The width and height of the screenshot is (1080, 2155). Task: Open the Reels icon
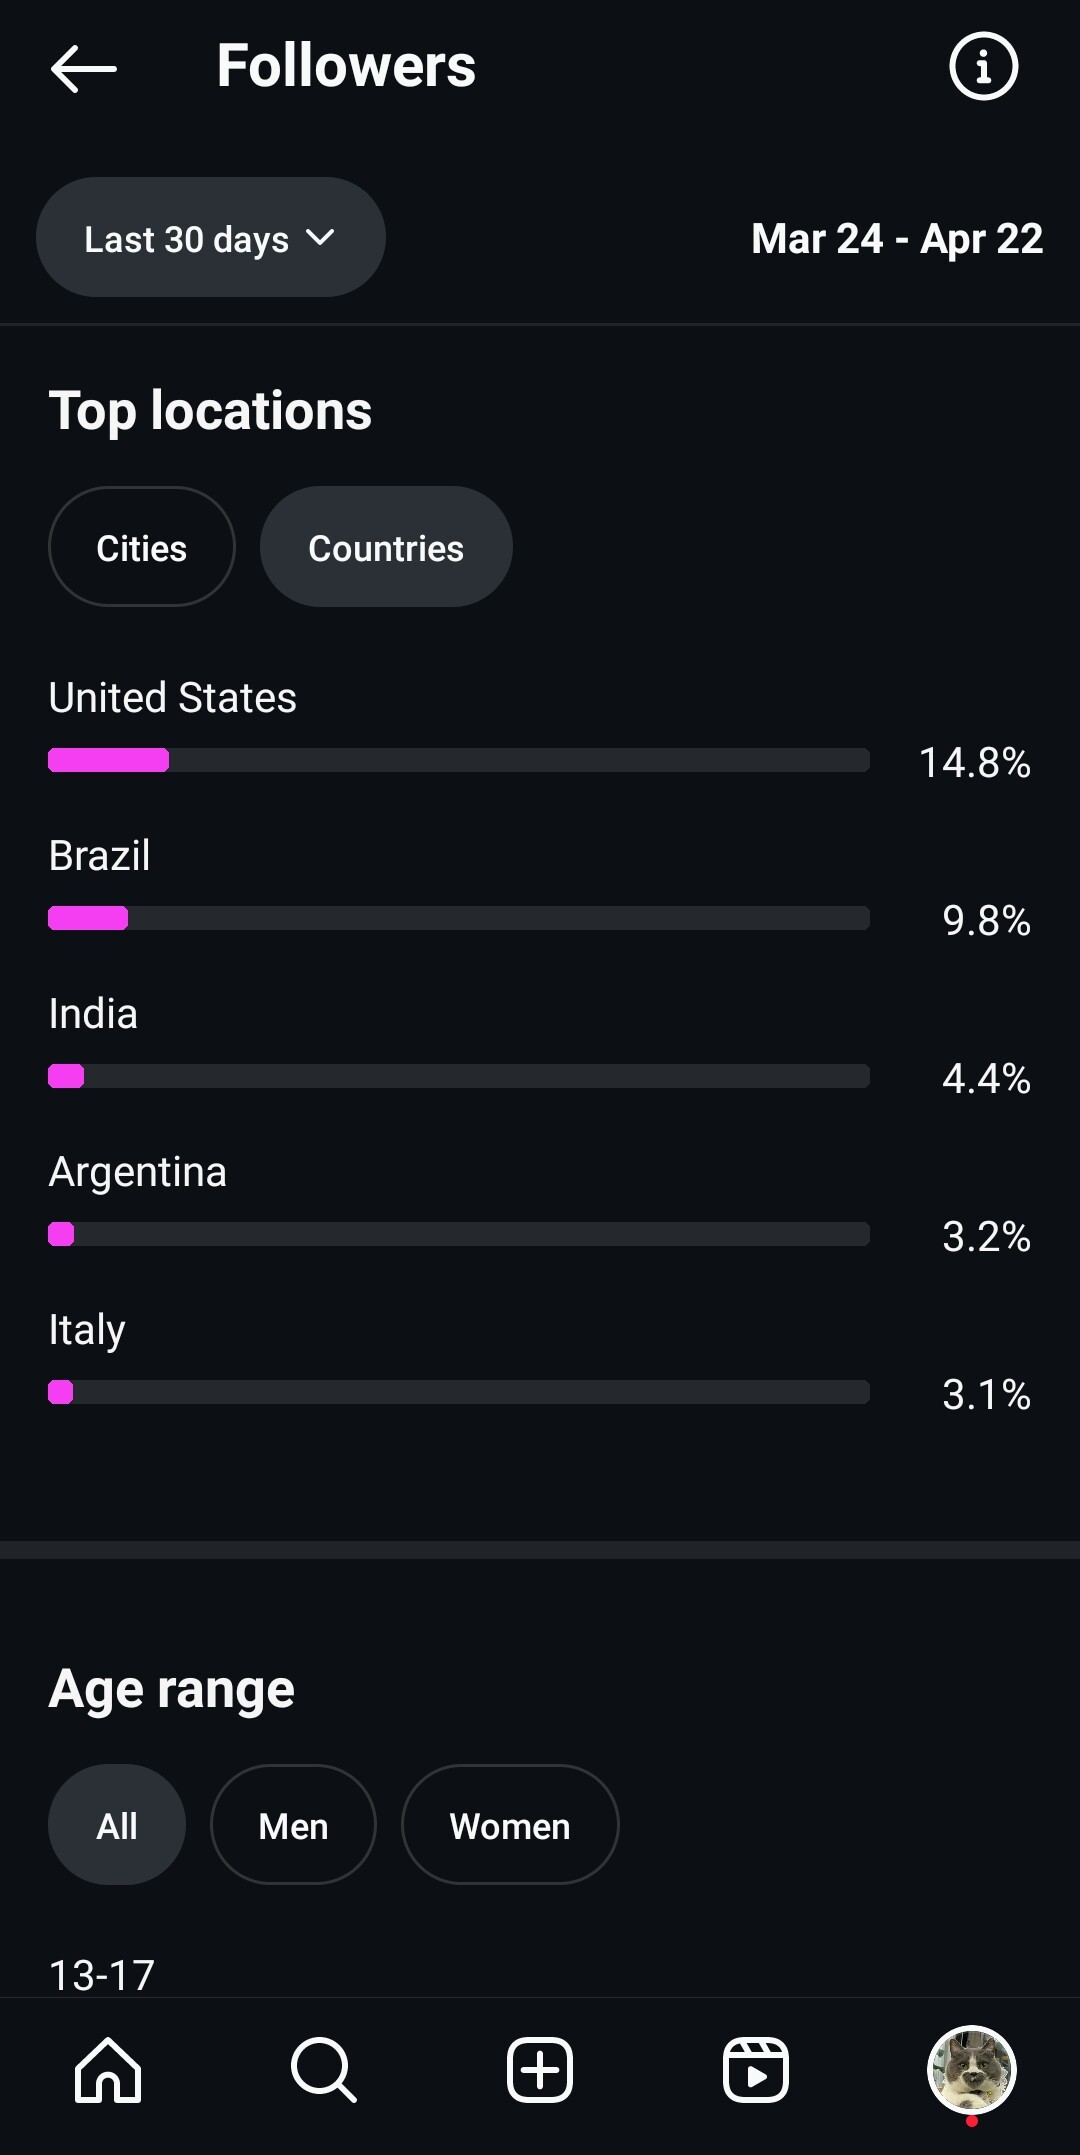click(x=756, y=2070)
